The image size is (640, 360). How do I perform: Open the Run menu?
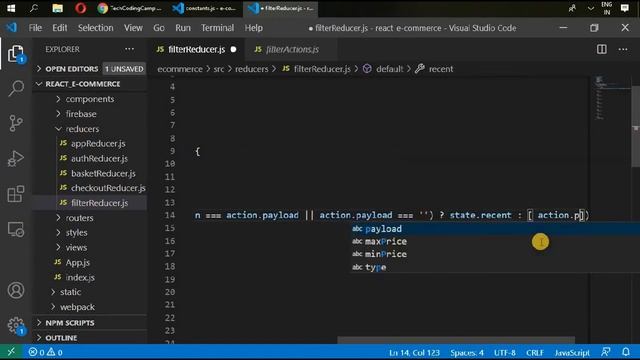[183, 28]
